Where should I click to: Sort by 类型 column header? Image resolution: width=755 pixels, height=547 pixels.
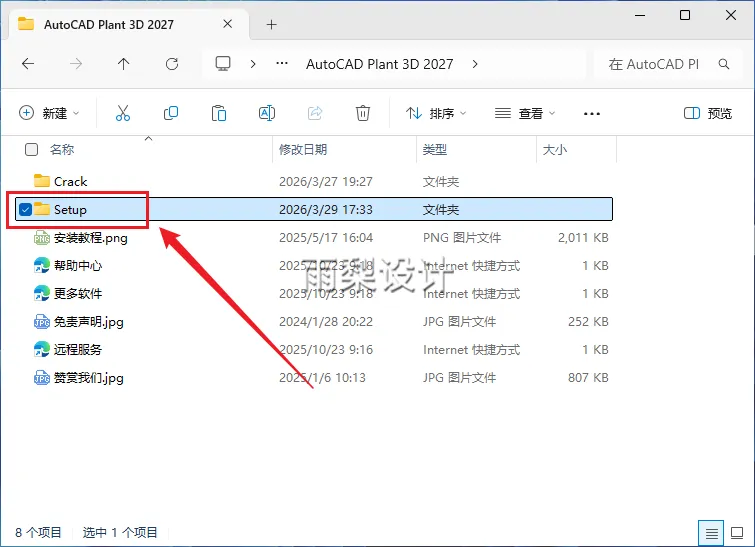pyautogui.click(x=435, y=150)
